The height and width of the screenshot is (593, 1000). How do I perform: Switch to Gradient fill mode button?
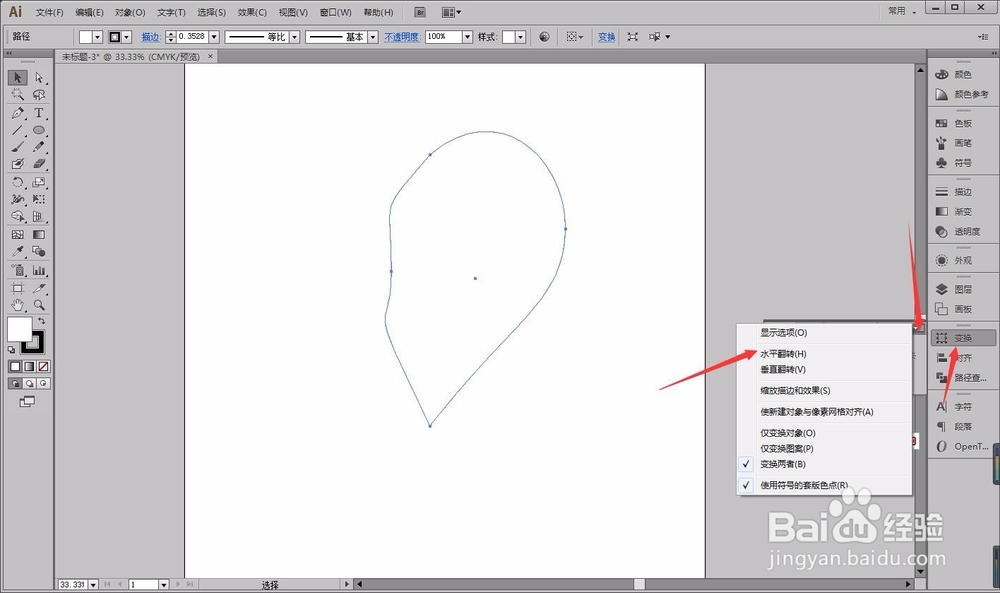[x=29, y=367]
